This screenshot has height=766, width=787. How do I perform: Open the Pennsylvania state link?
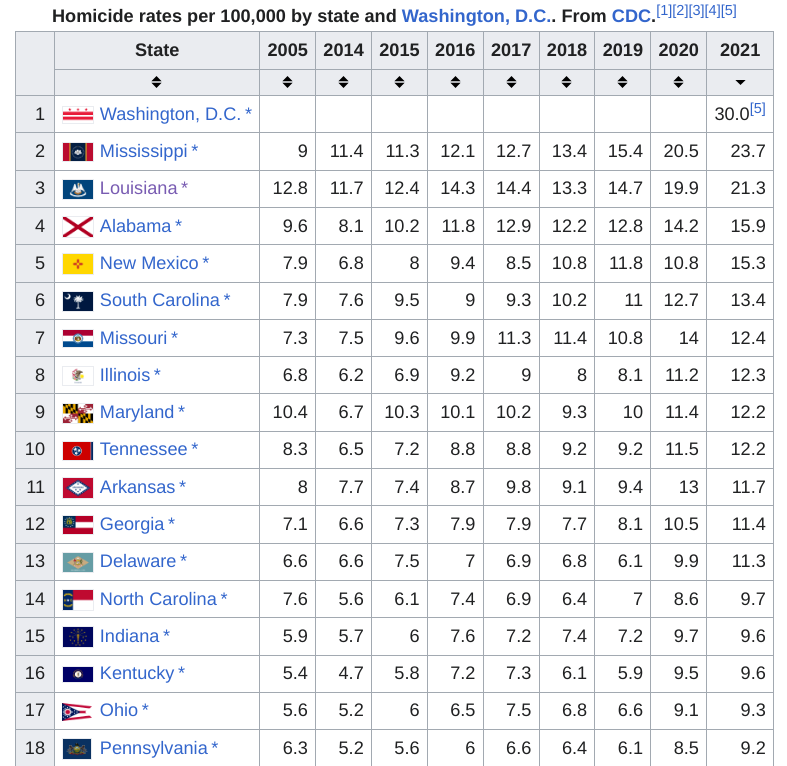[x=154, y=748]
